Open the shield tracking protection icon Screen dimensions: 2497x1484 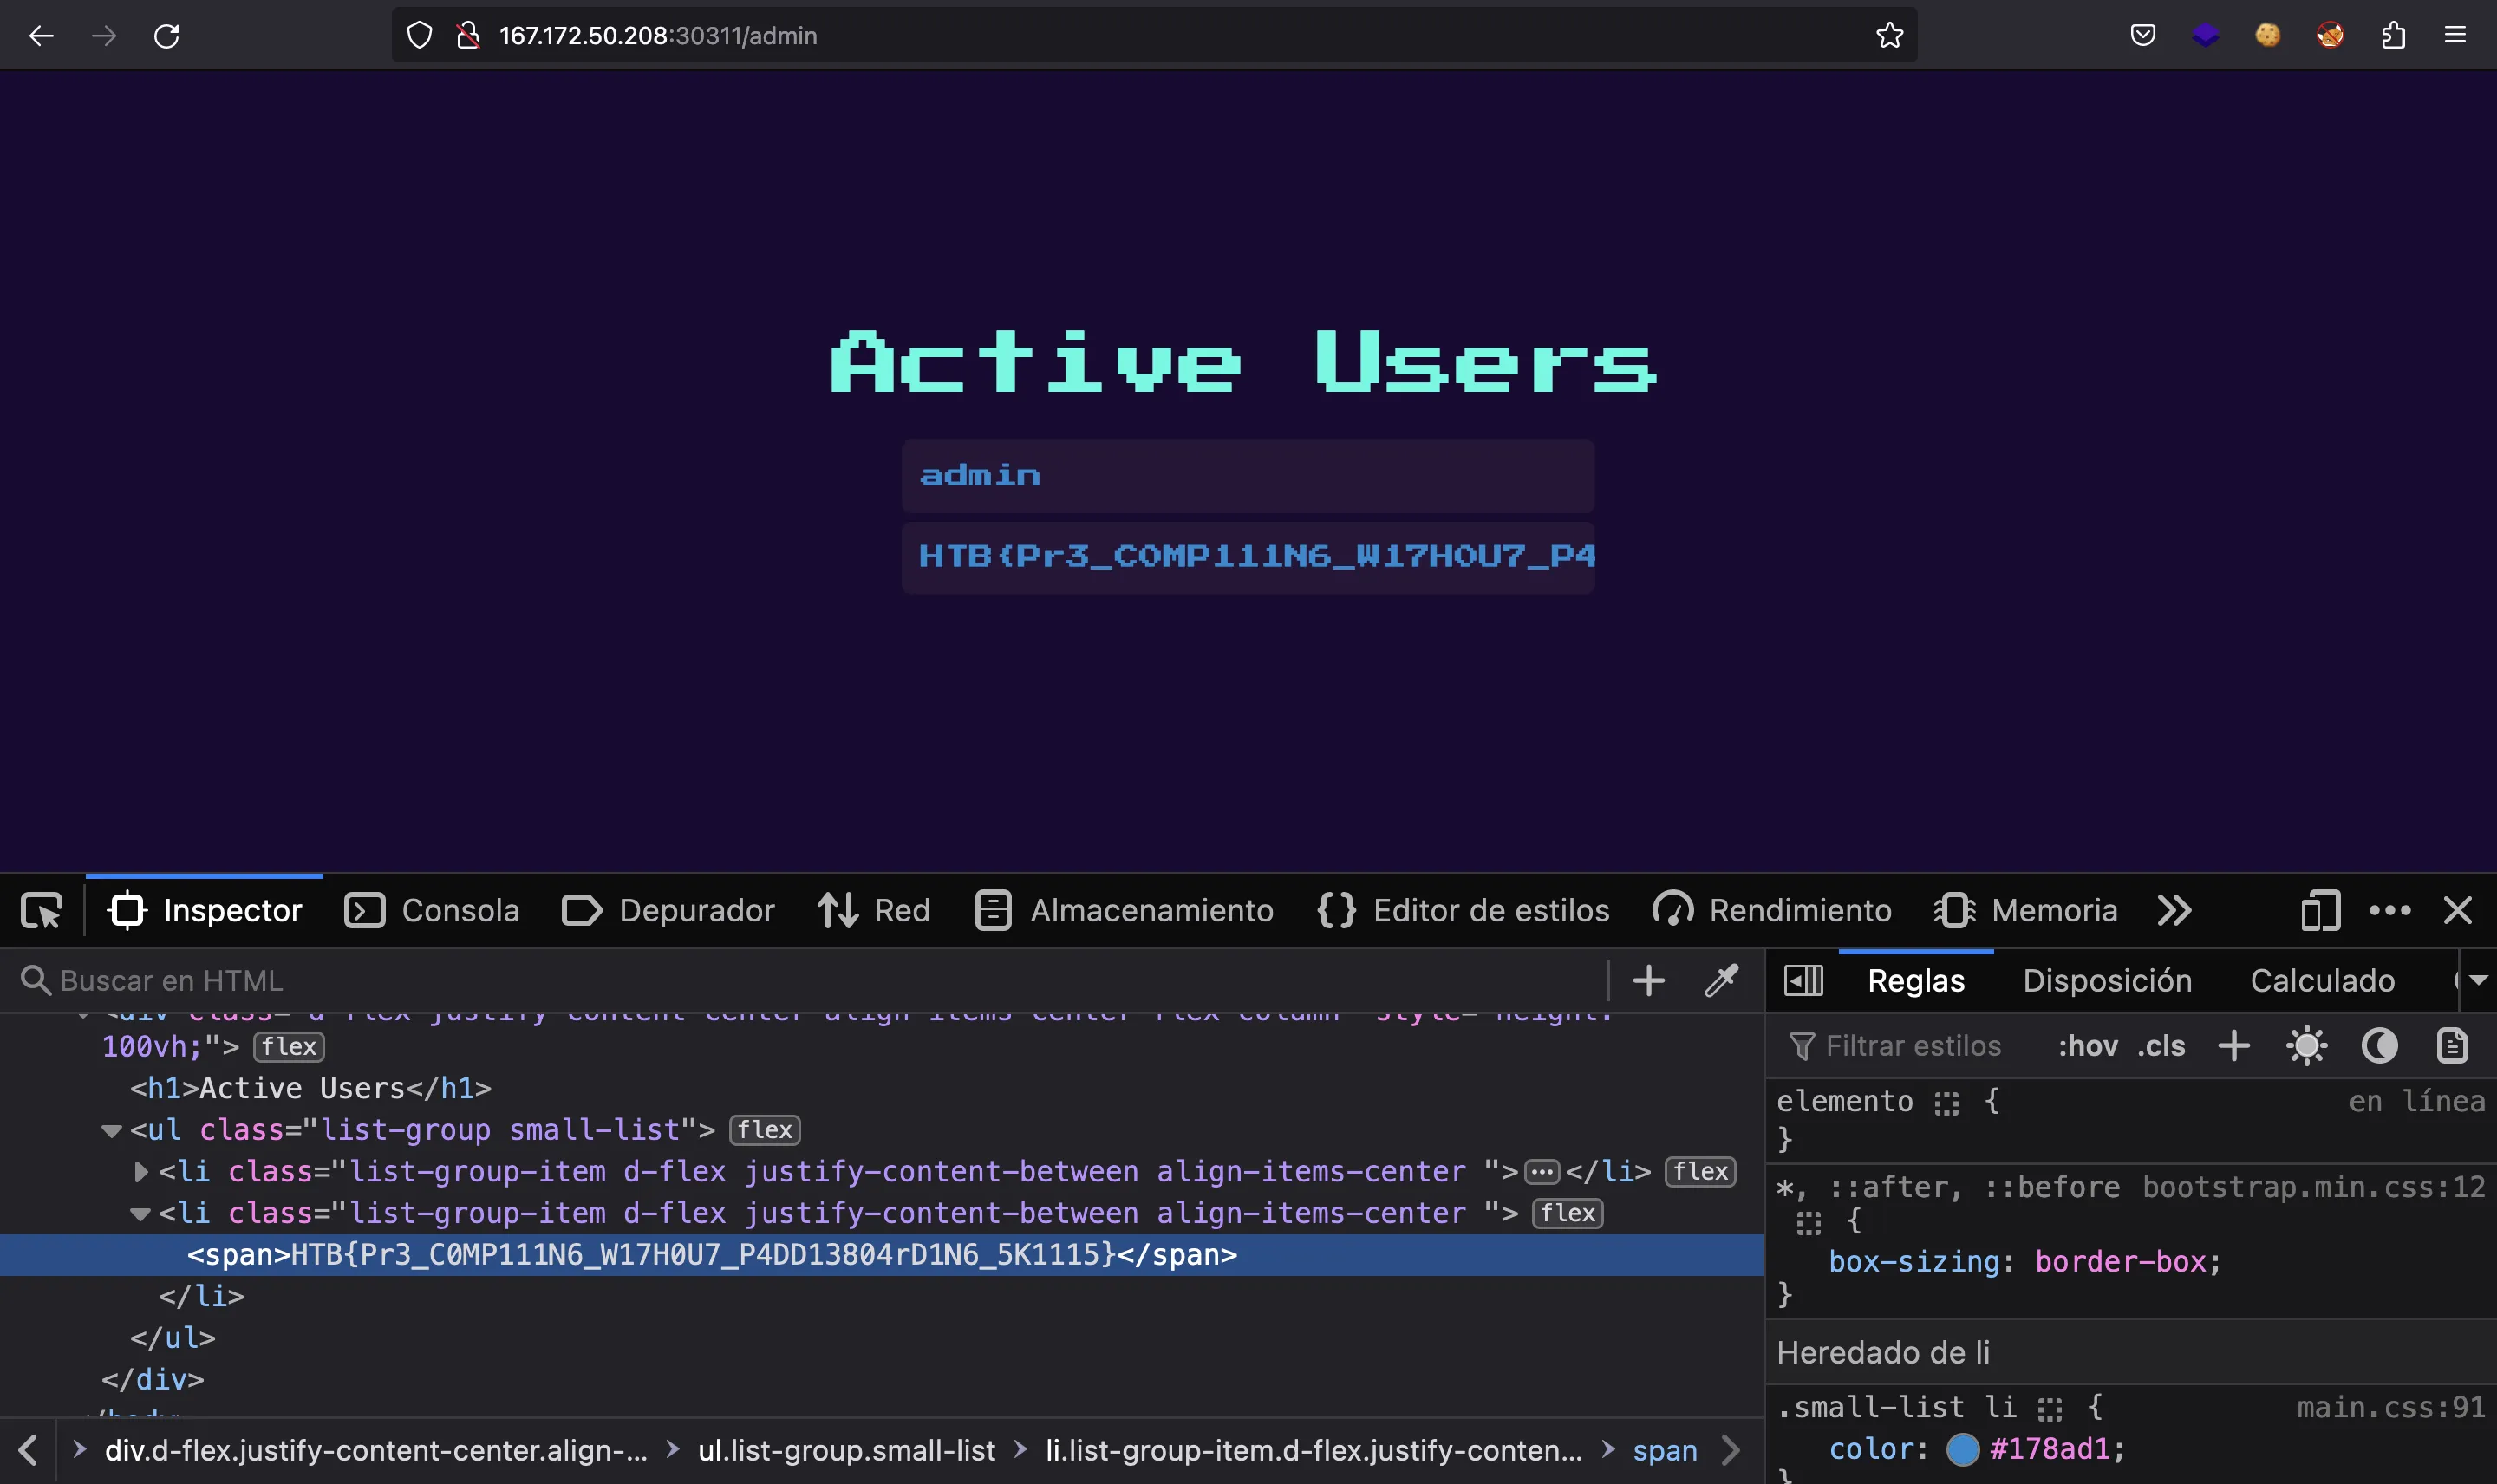[x=420, y=36]
